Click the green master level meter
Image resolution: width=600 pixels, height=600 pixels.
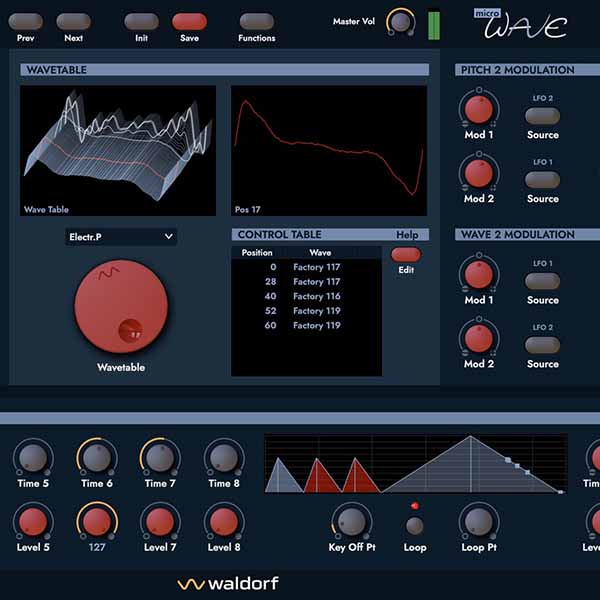coord(433,24)
